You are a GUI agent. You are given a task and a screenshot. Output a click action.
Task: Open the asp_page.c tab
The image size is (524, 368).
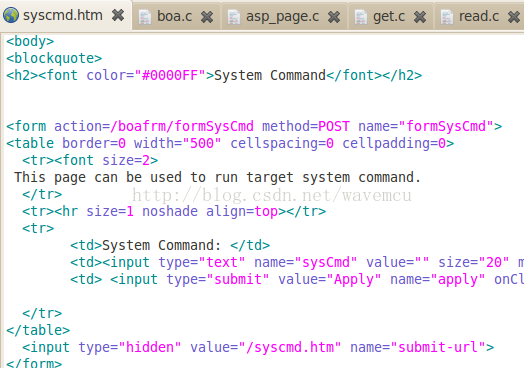282,16
